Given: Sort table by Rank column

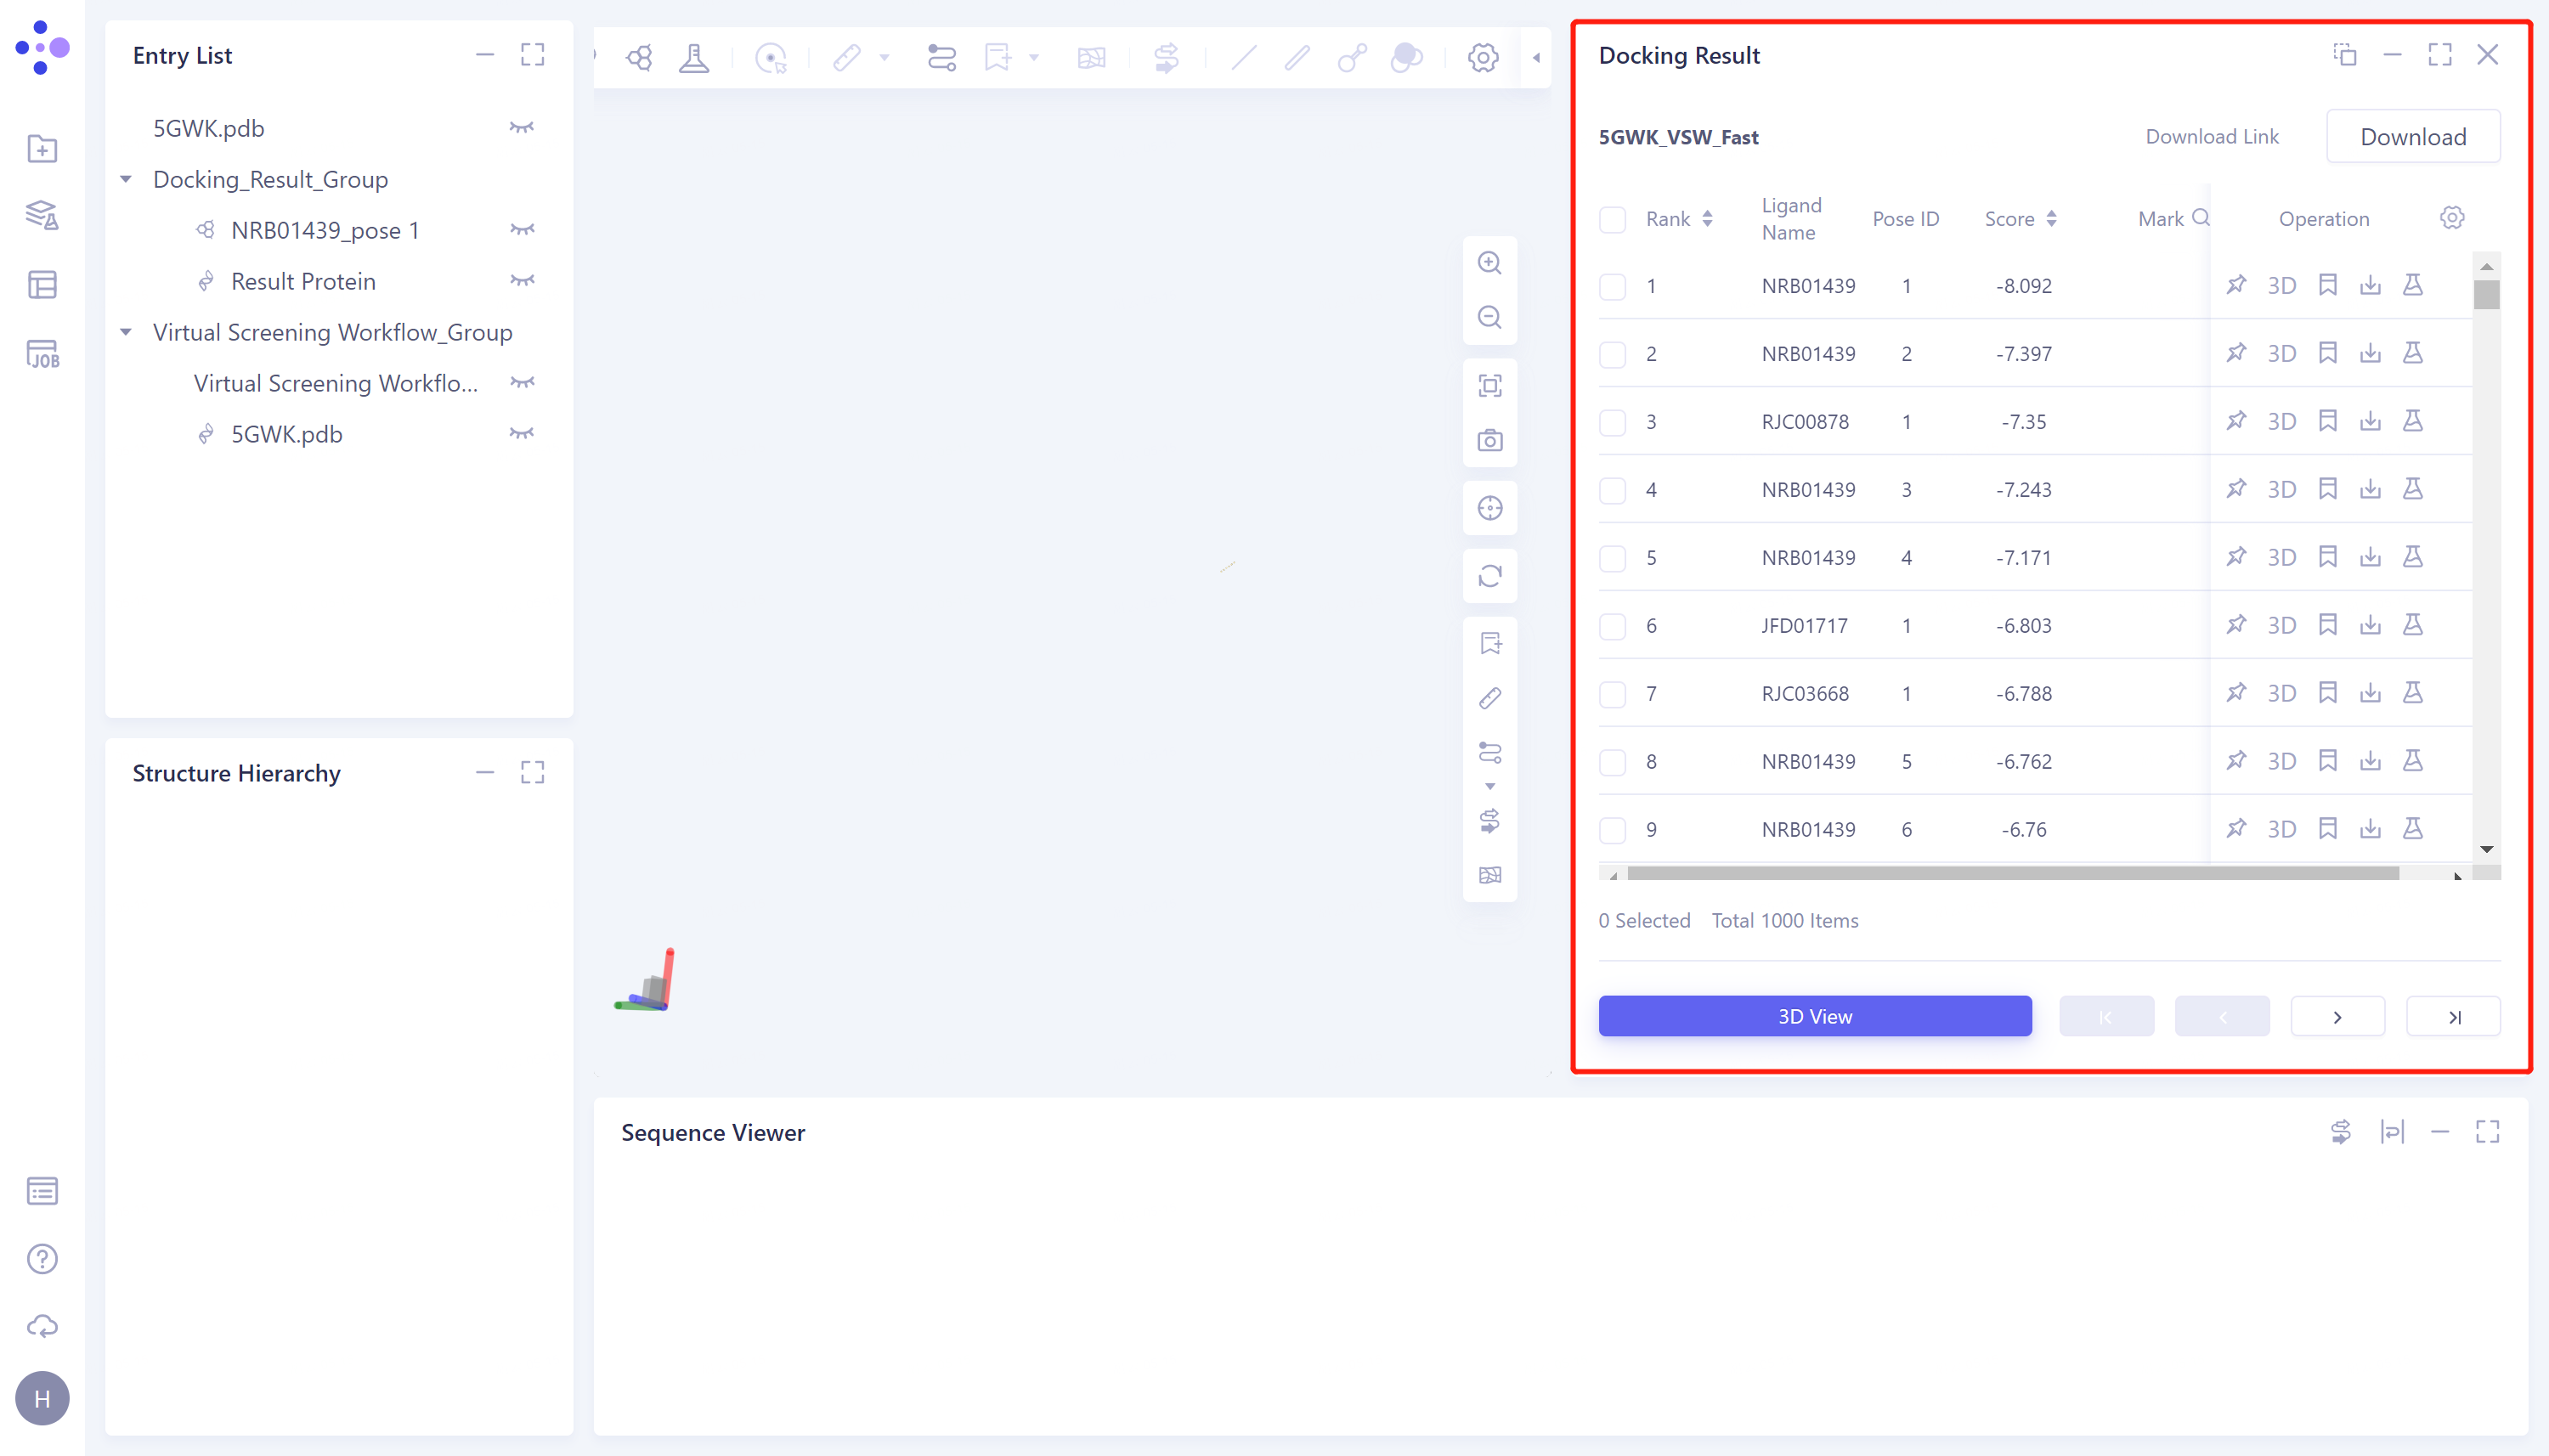Looking at the screenshot, I should [x=1707, y=219].
